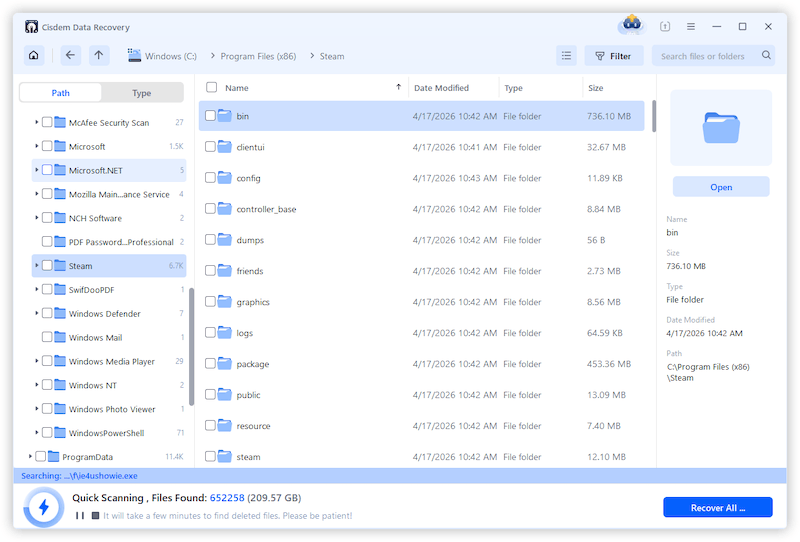Click the lightning quick scan icon
This screenshot has width=800, height=542.
[x=44, y=507]
